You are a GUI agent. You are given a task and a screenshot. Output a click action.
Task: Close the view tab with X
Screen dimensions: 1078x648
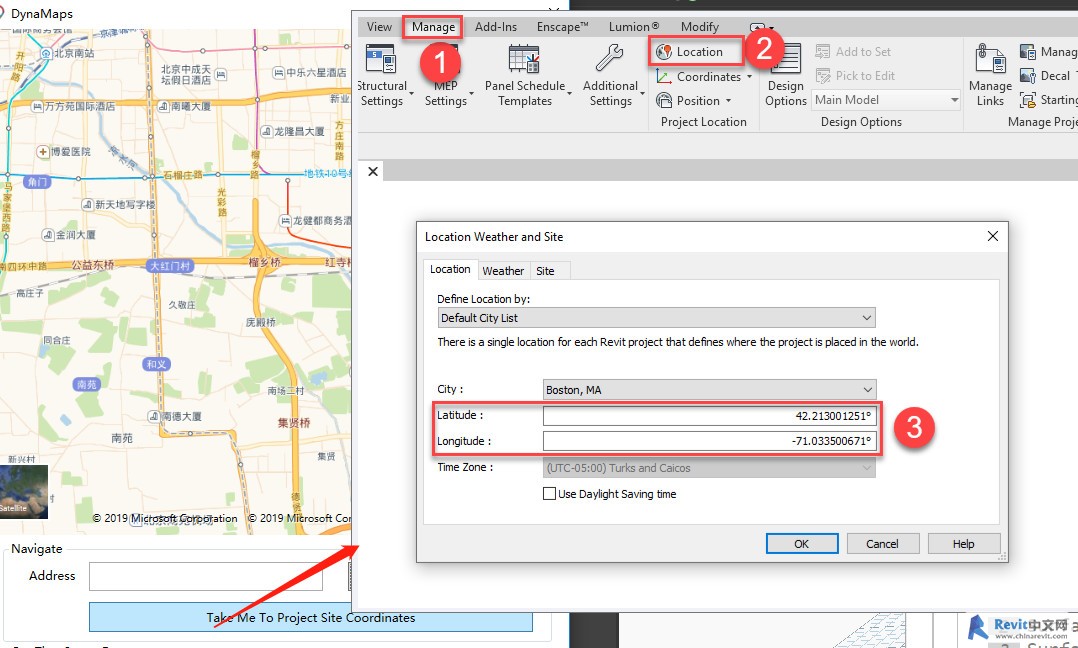coord(373,171)
